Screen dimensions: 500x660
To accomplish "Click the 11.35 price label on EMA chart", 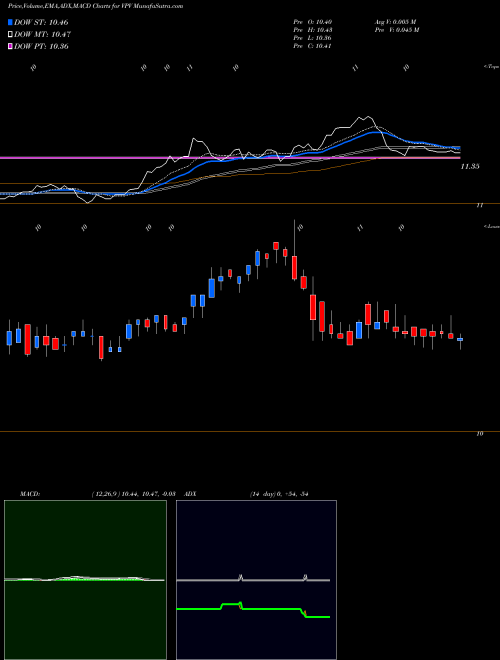I will point(470,167).
